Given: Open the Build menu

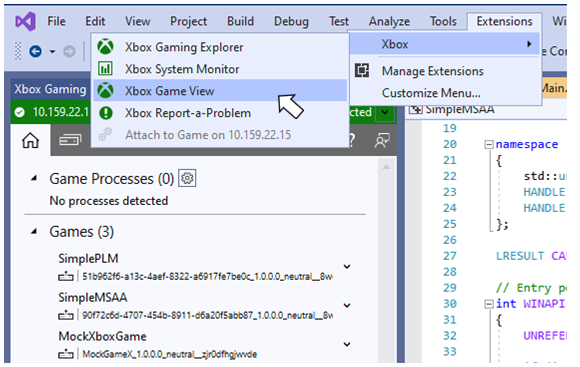Looking at the screenshot, I should (x=240, y=21).
